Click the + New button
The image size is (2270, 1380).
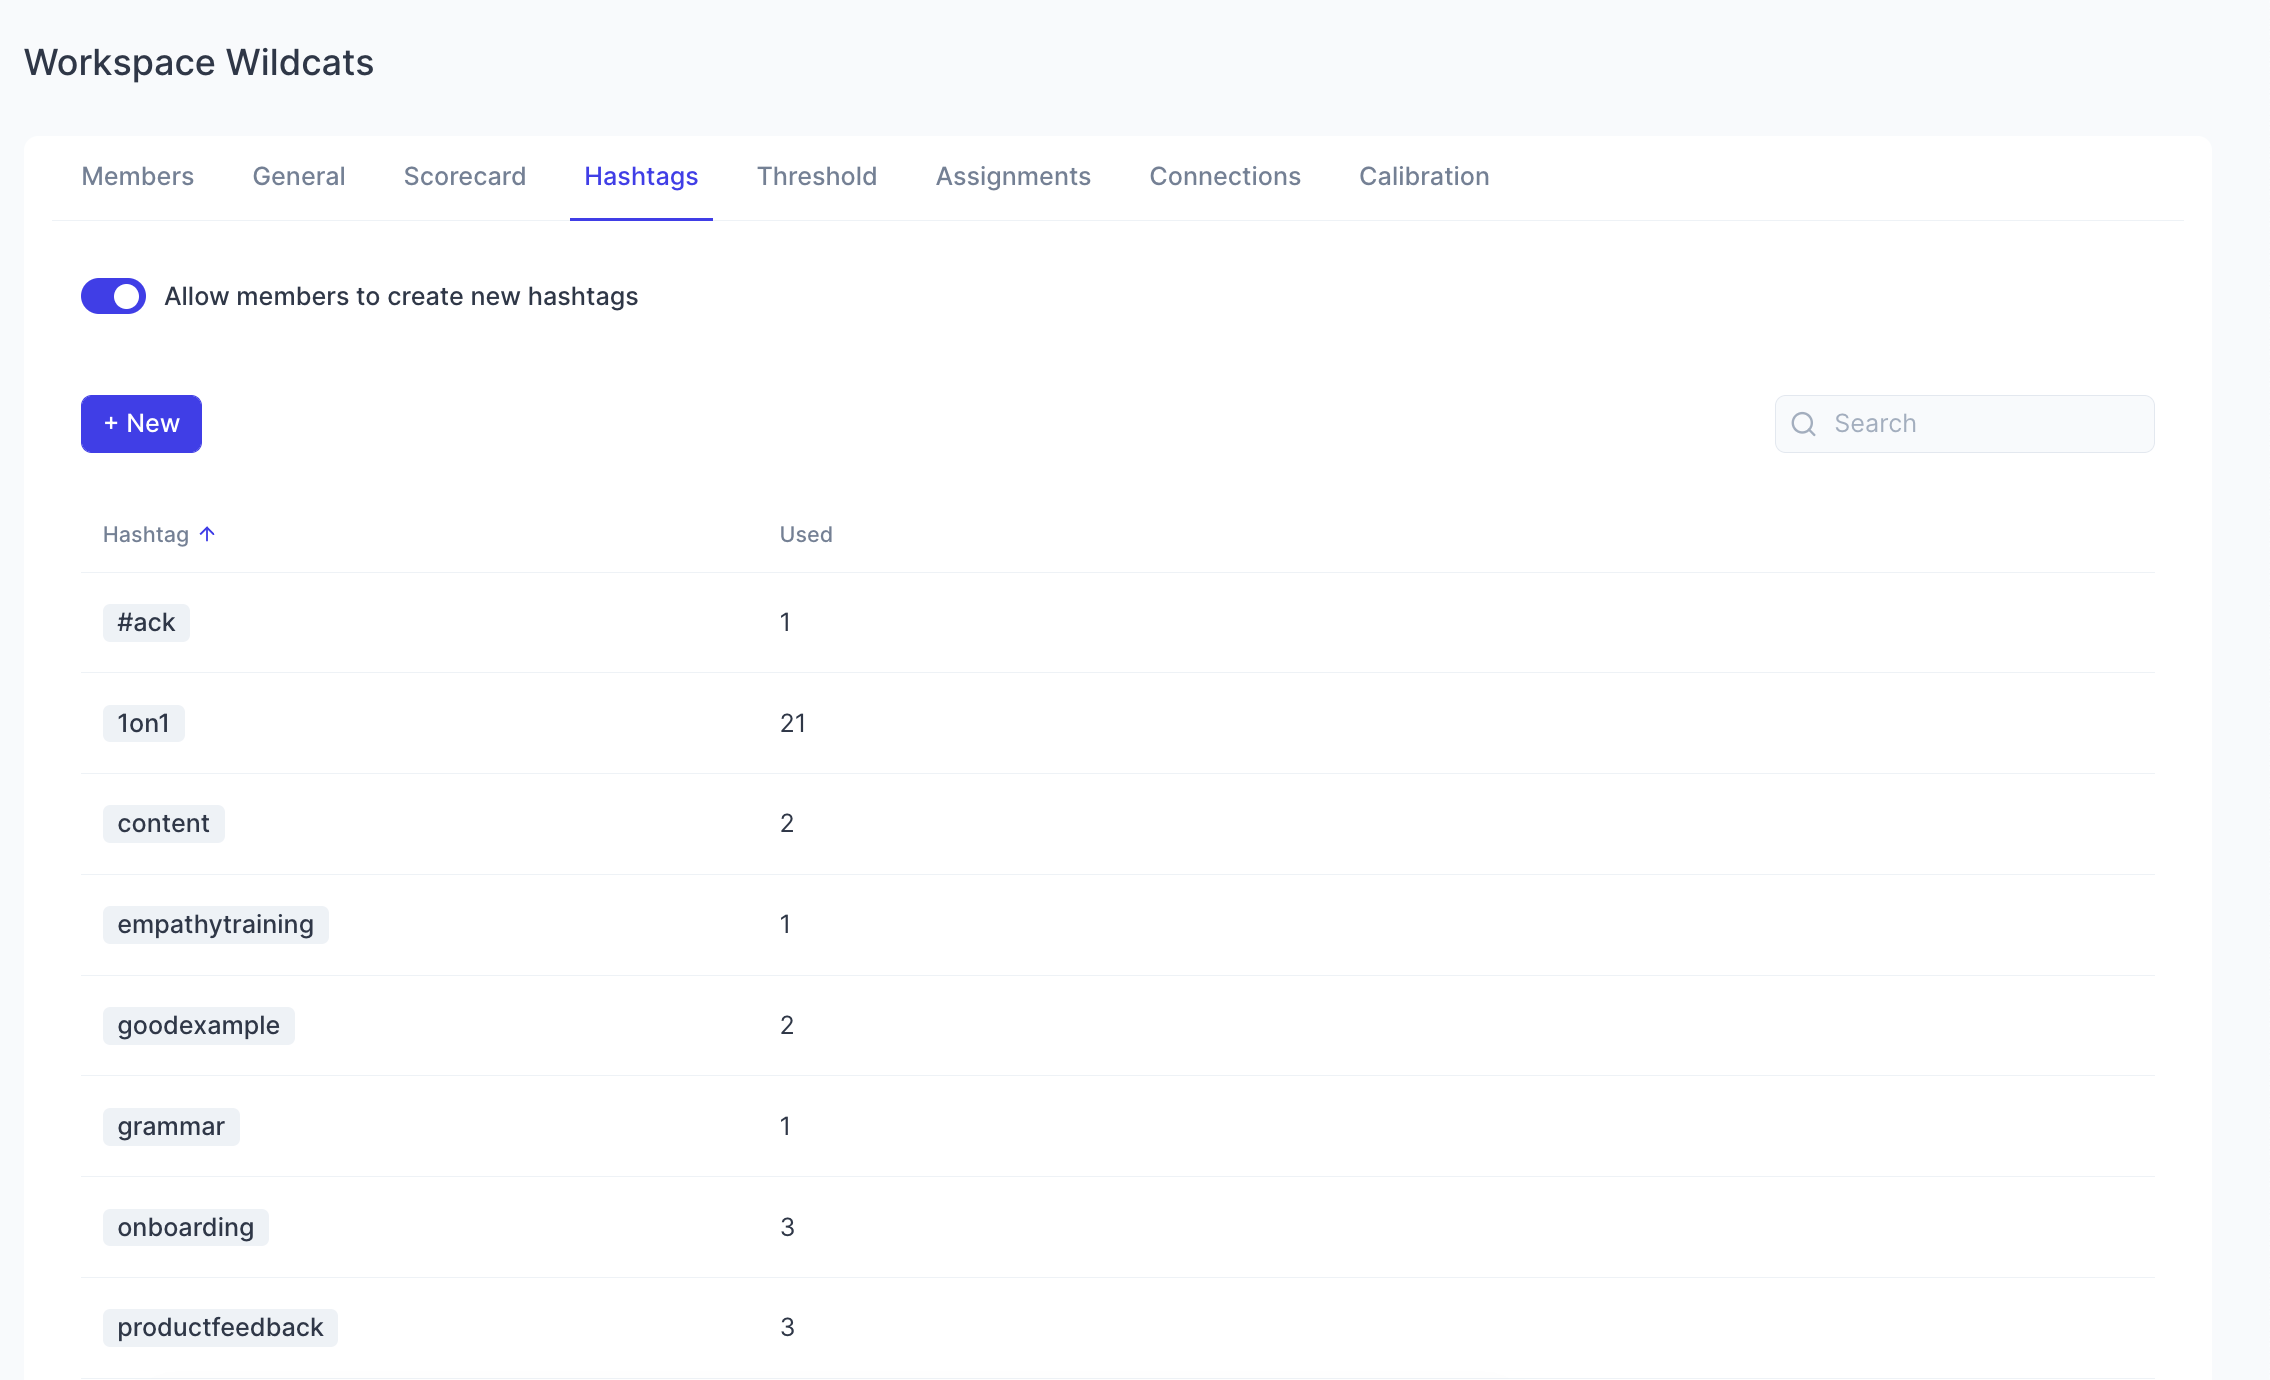coord(141,423)
